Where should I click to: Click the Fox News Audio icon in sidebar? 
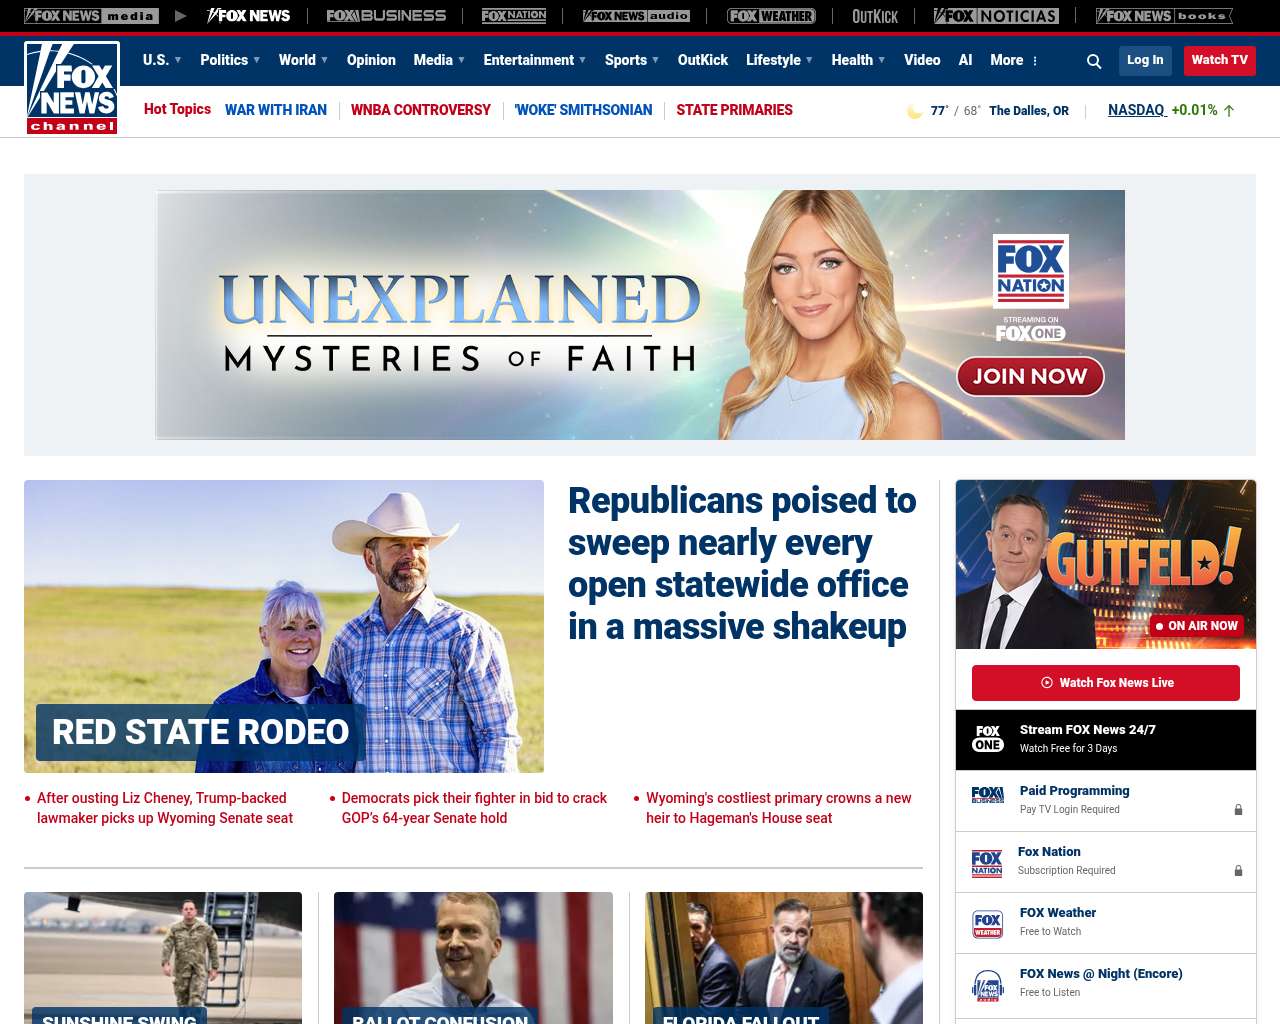[988, 985]
